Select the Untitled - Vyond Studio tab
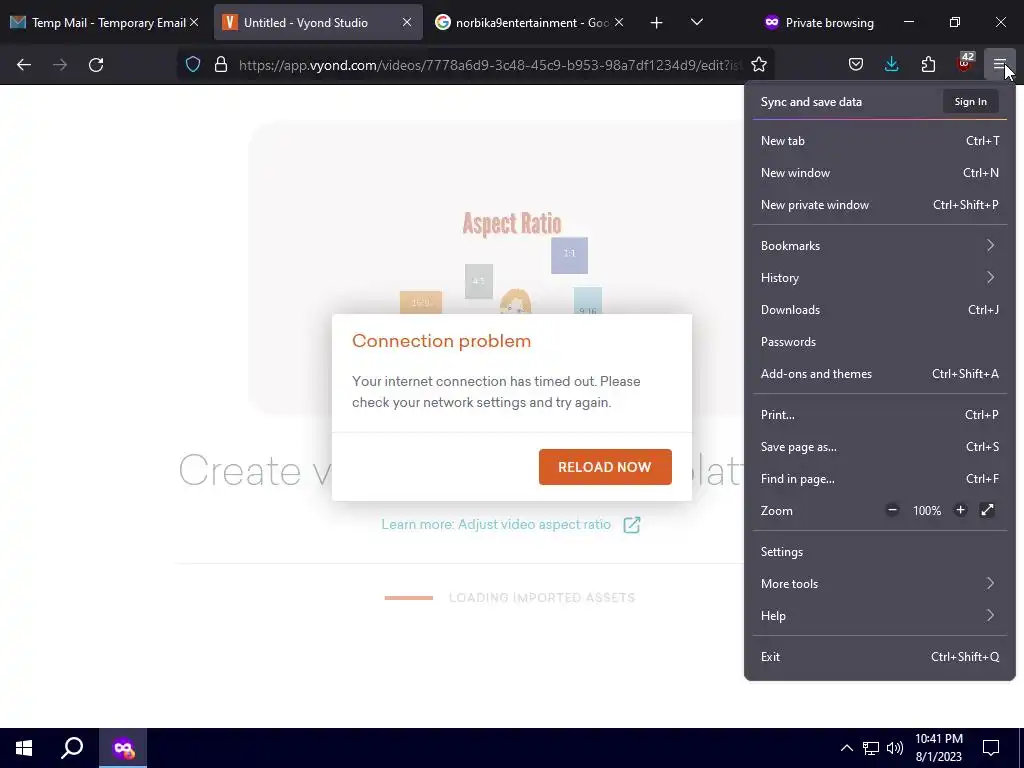1024x768 pixels. [x=317, y=23]
